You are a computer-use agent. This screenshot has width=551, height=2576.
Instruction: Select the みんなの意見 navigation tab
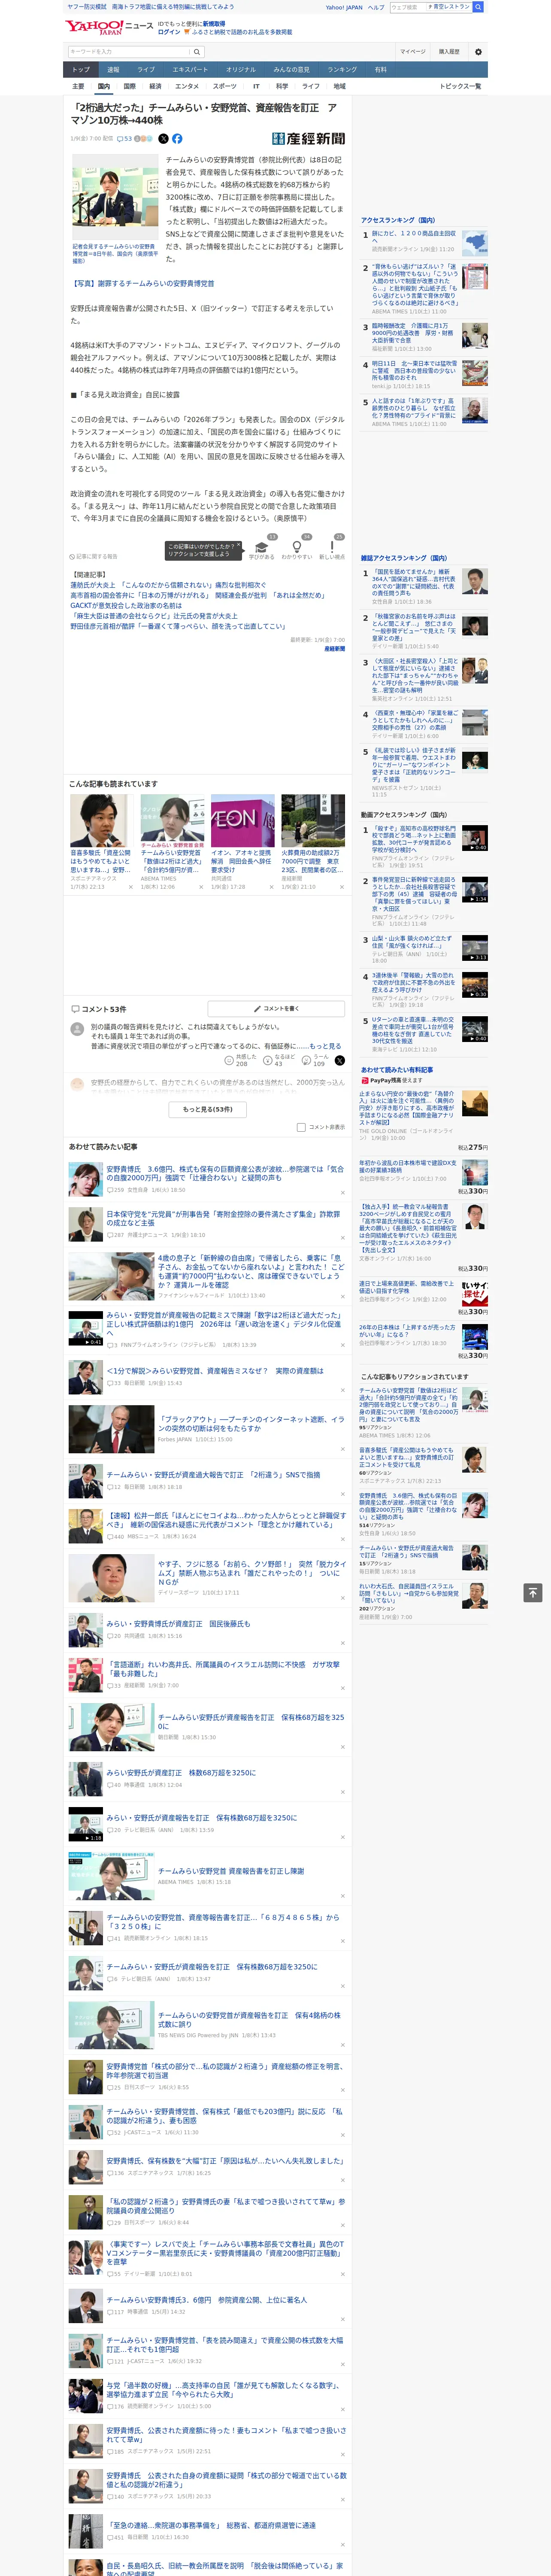[x=291, y=70]
